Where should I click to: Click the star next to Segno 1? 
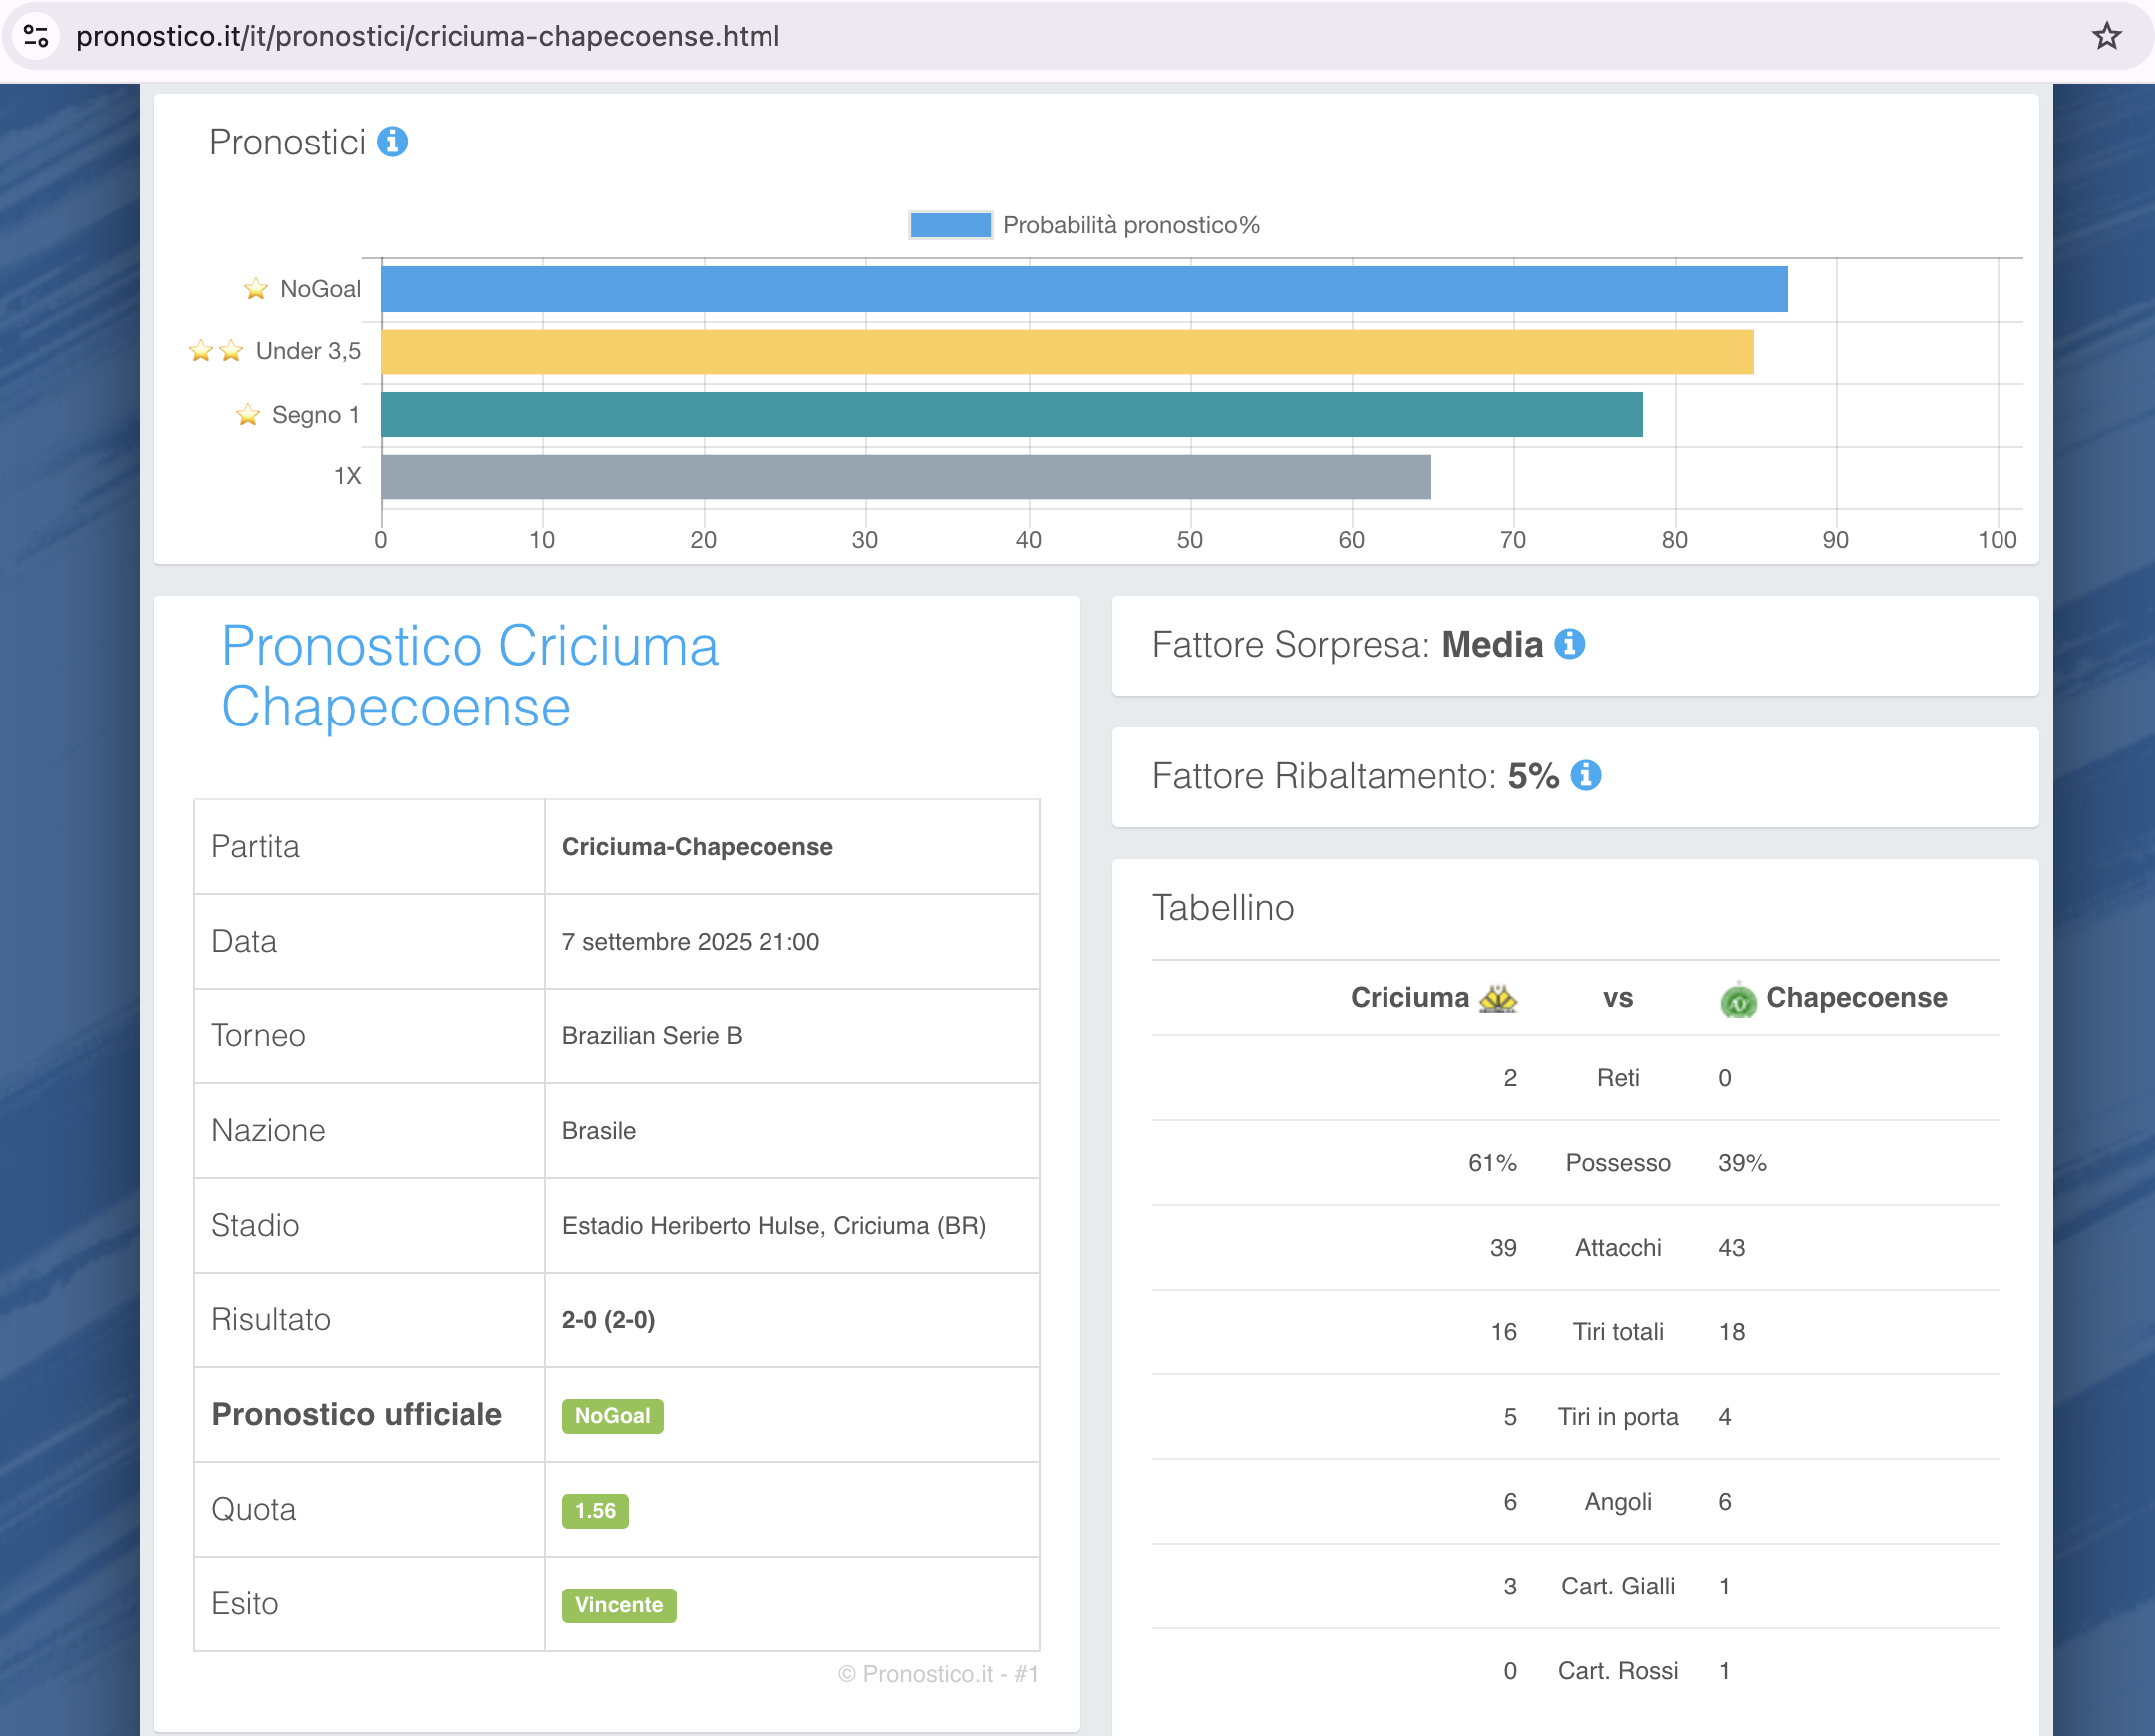248,414
